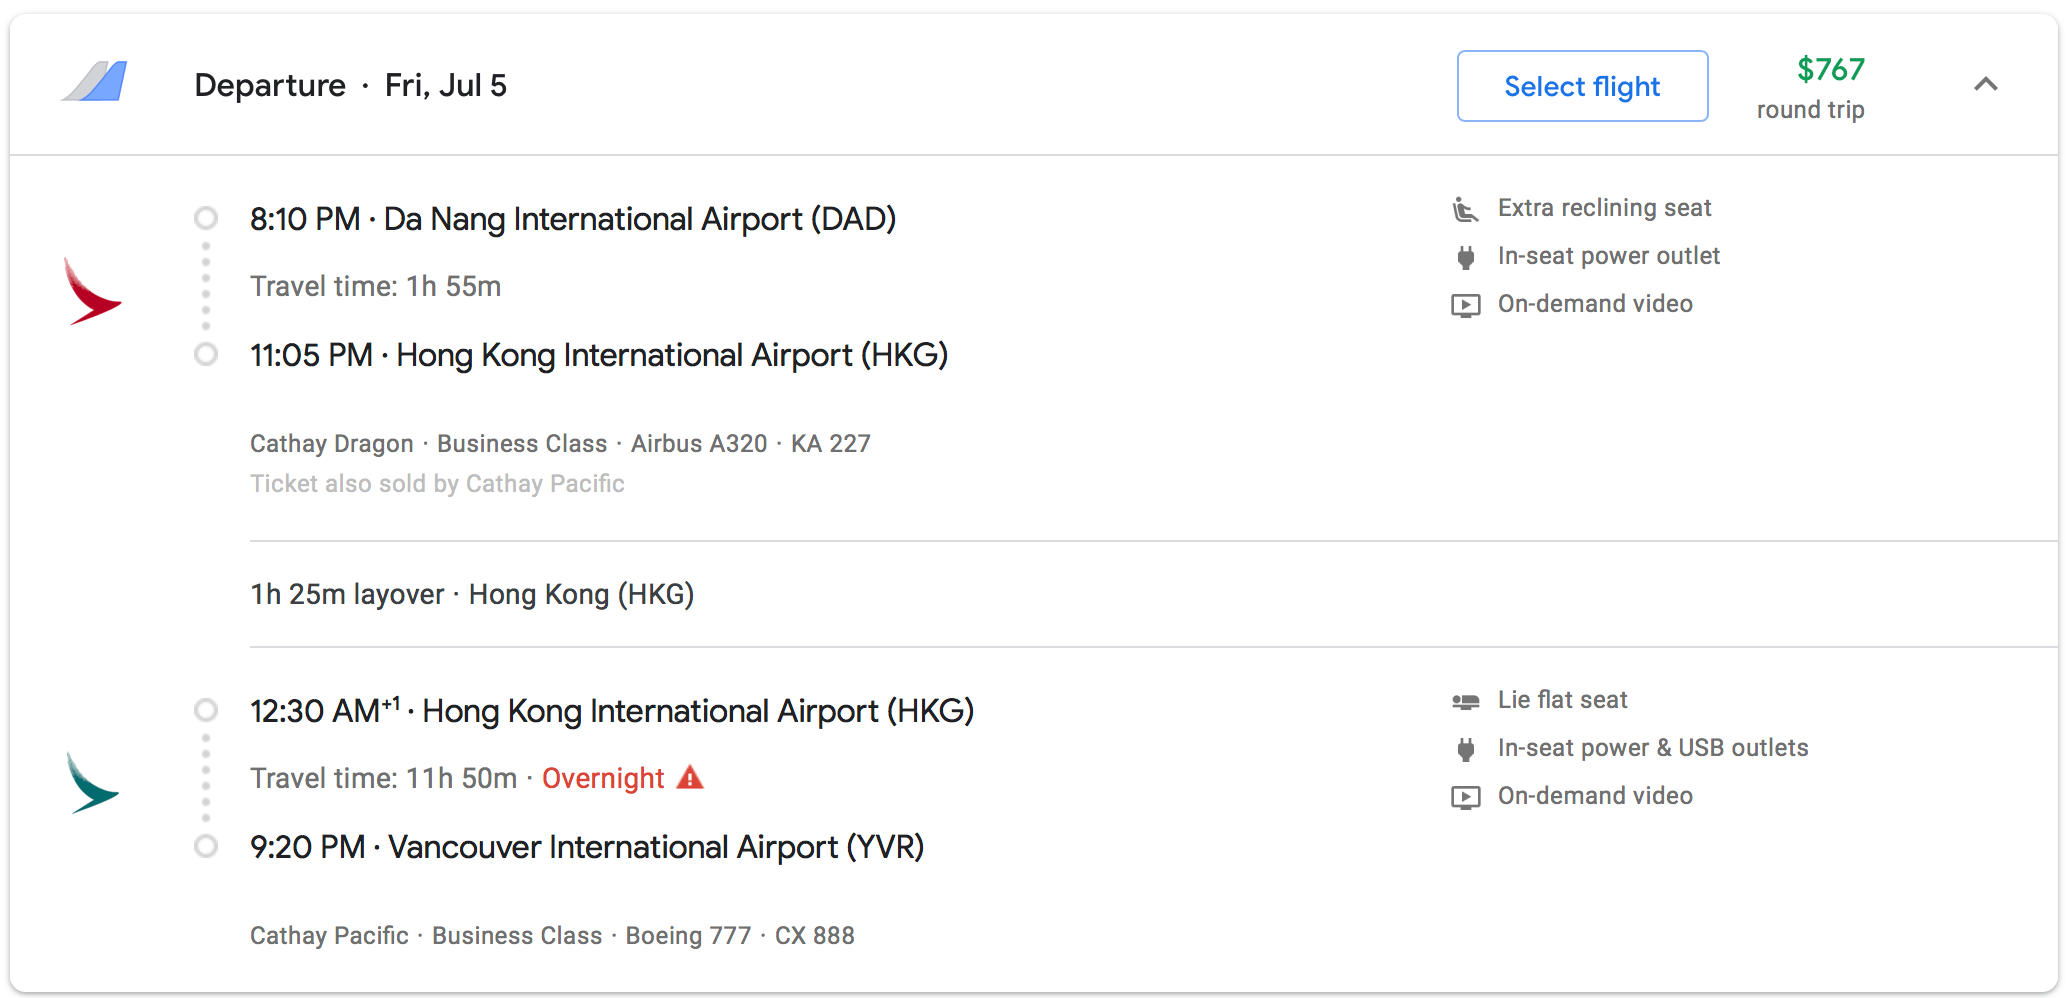The height and width of the screenshot is (998, 2070).
Task: Click the first flight's on-demand video icon
Action: [x=1465, y=305]
